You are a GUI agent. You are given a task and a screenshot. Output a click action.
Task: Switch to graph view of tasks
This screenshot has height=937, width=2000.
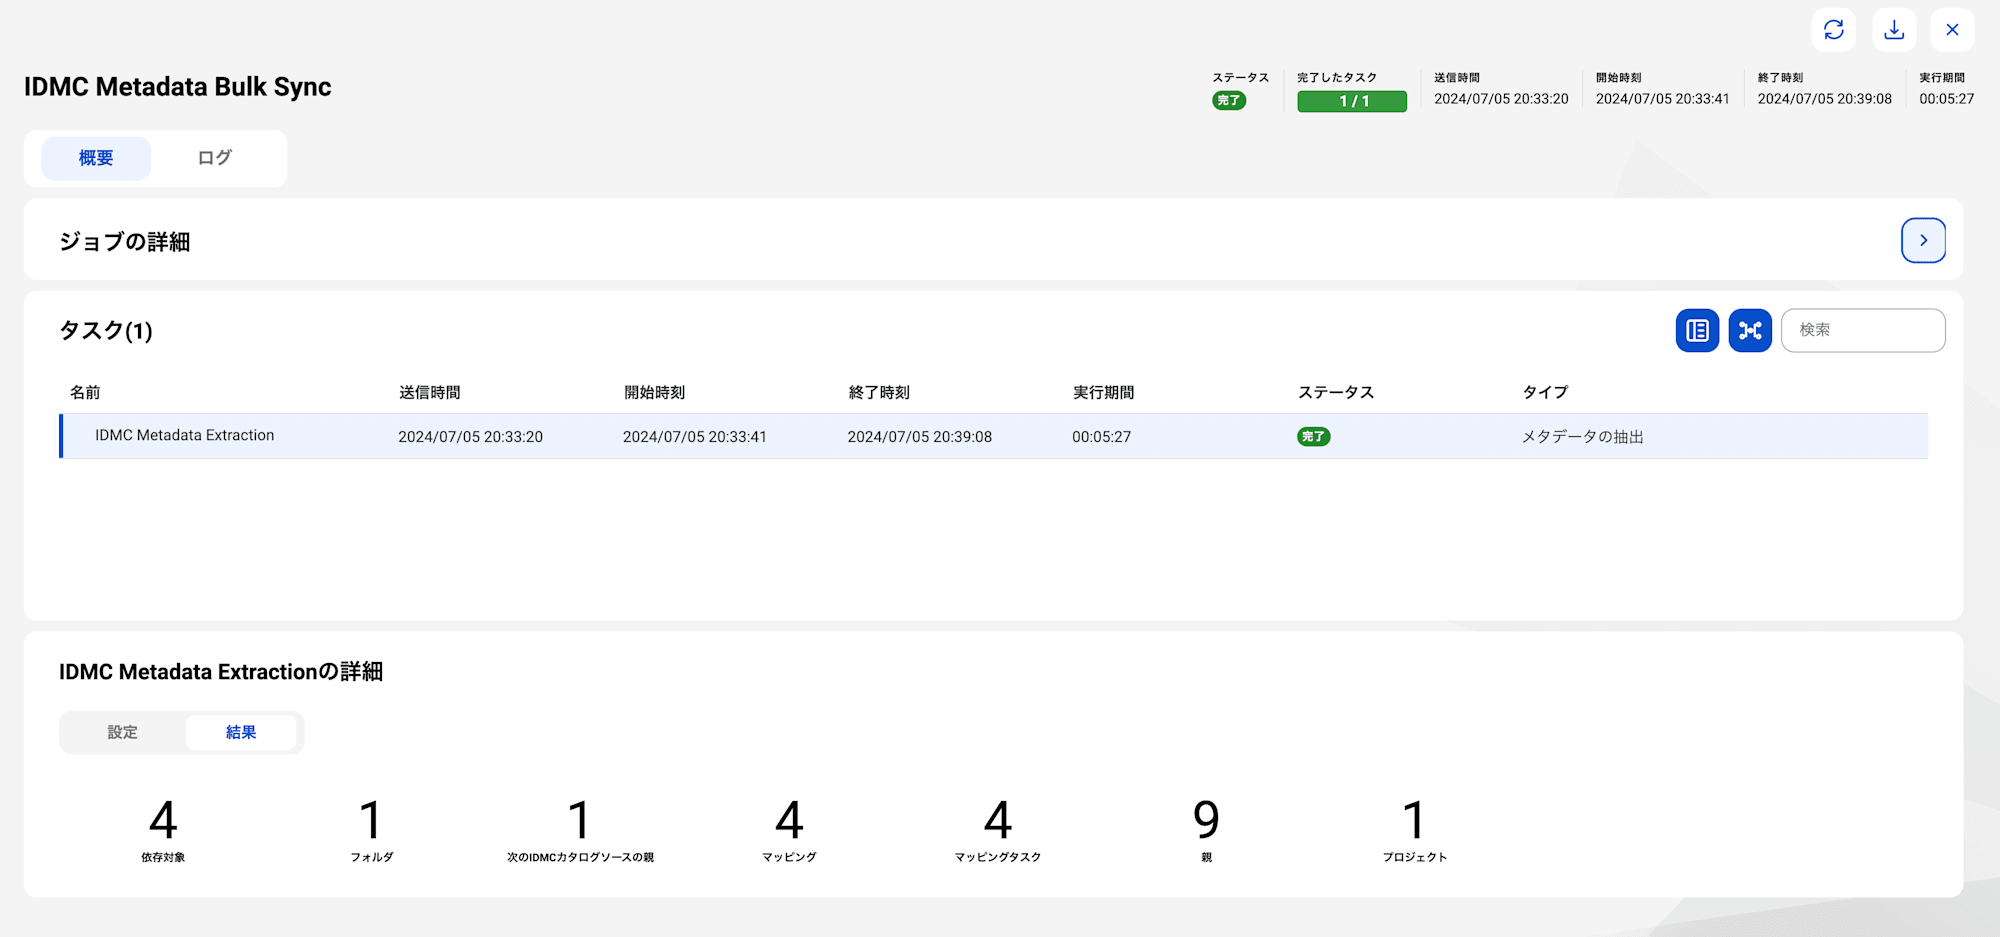point(1750,330)
